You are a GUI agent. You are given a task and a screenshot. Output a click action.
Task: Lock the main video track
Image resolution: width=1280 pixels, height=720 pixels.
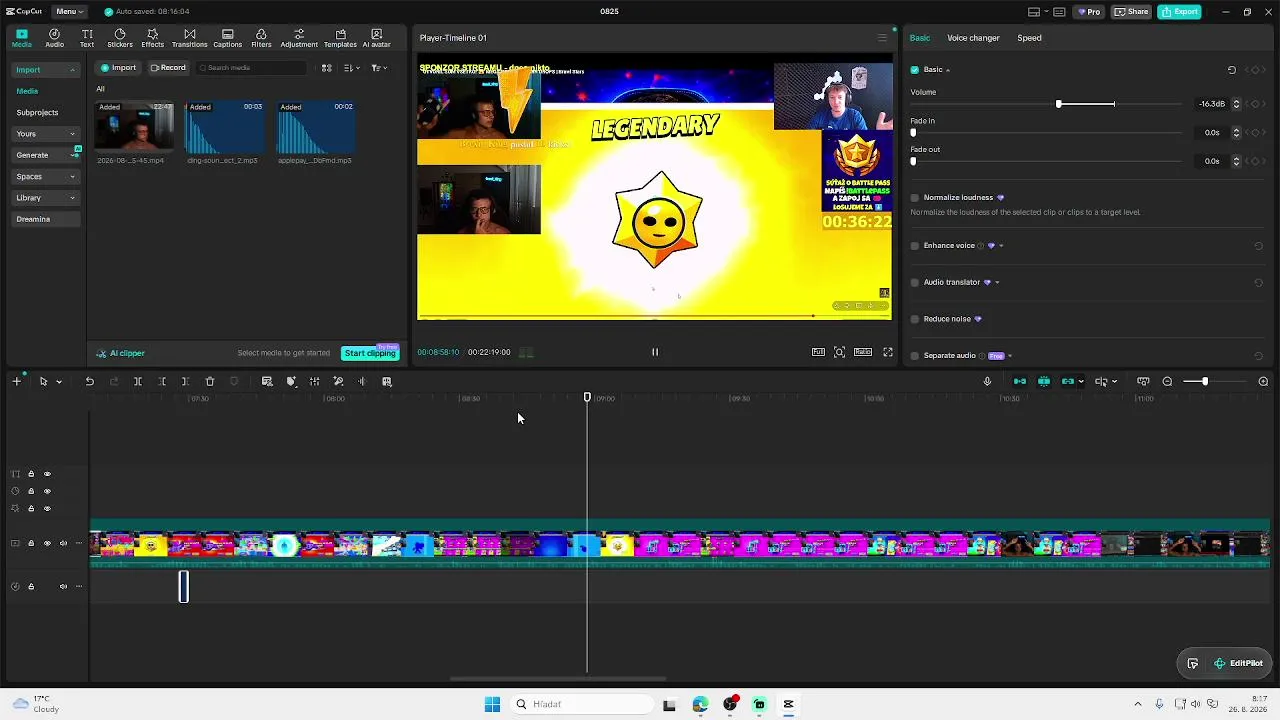31,543
